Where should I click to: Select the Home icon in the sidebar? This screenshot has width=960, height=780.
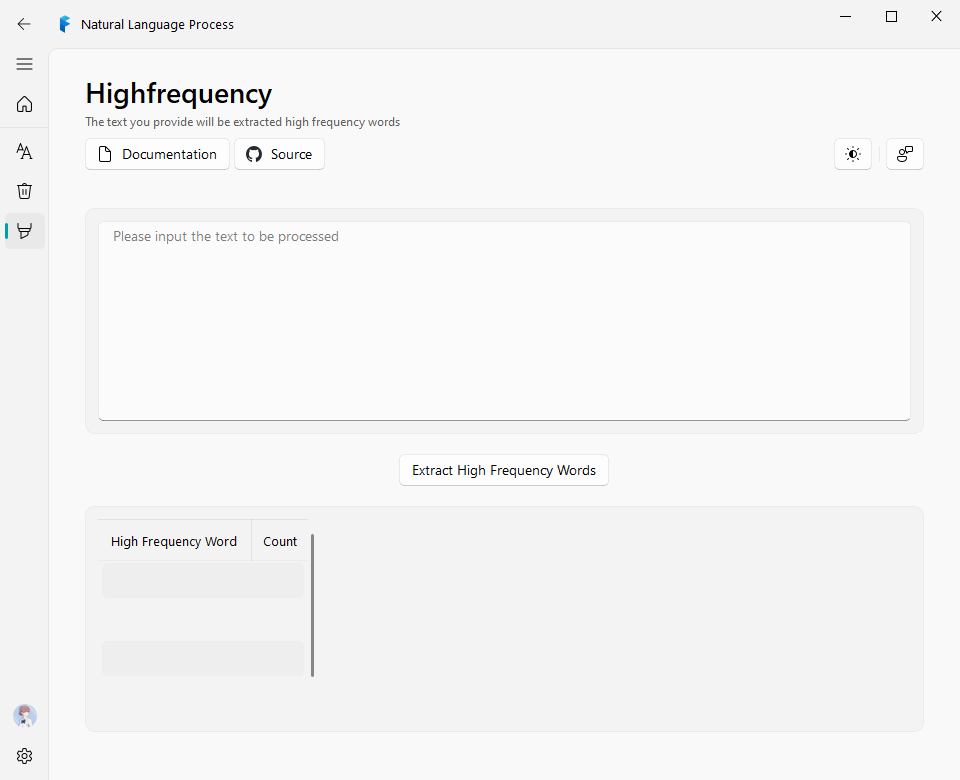click(24, 104)
